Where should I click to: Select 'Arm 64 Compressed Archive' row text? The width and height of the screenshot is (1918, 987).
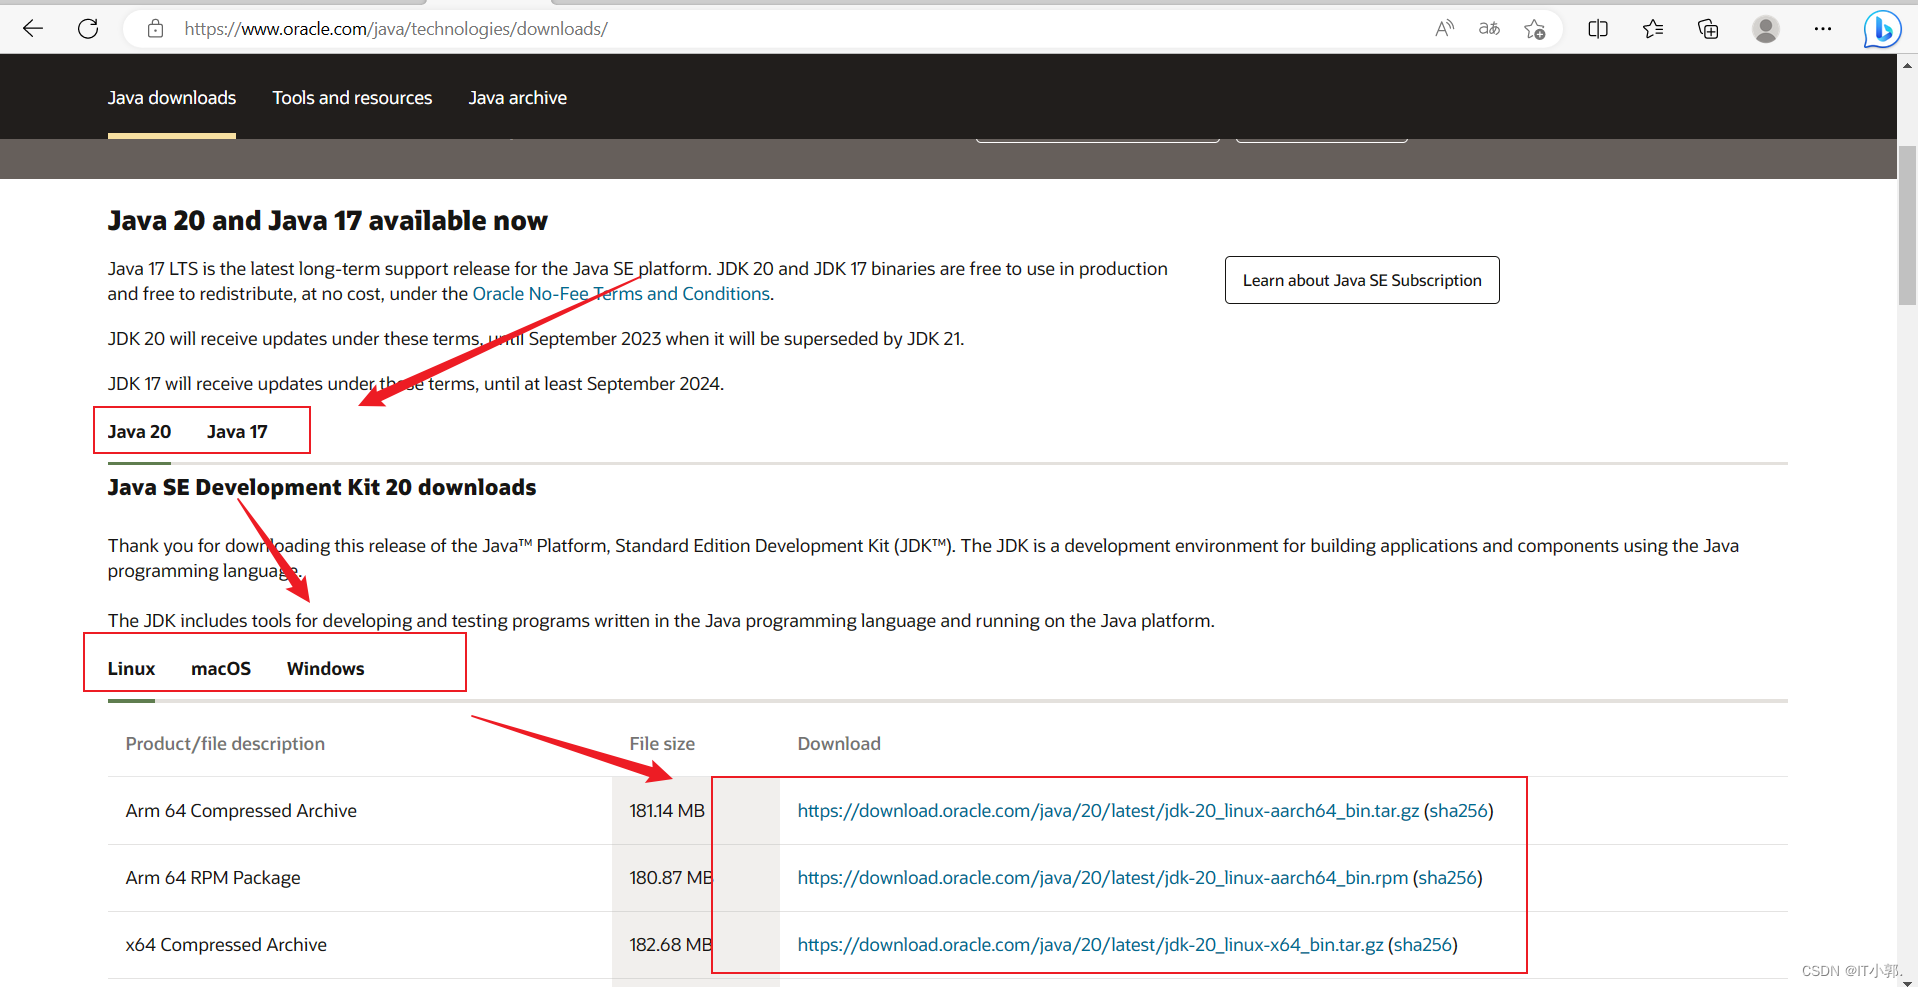tap(241, 811)
